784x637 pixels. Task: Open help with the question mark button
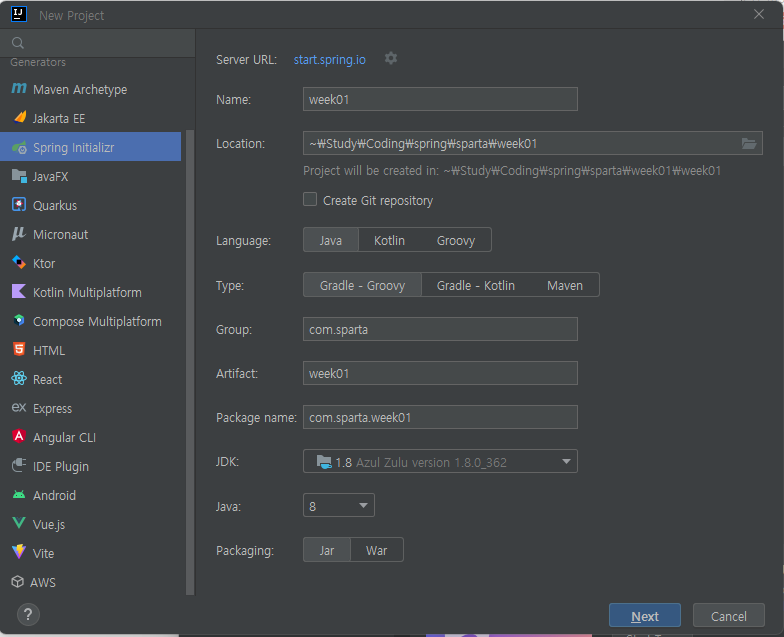click(28, 614)
